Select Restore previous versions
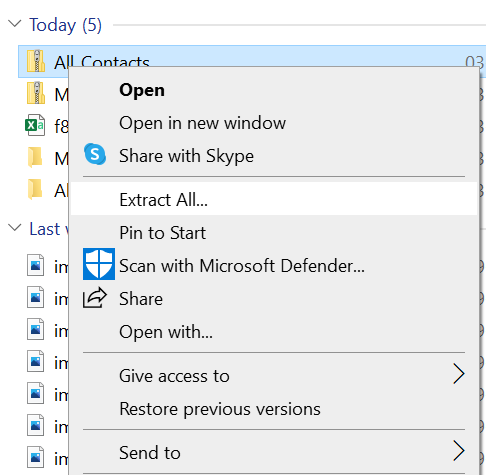This screenshot has height=475, width=486. click(220, 409)
